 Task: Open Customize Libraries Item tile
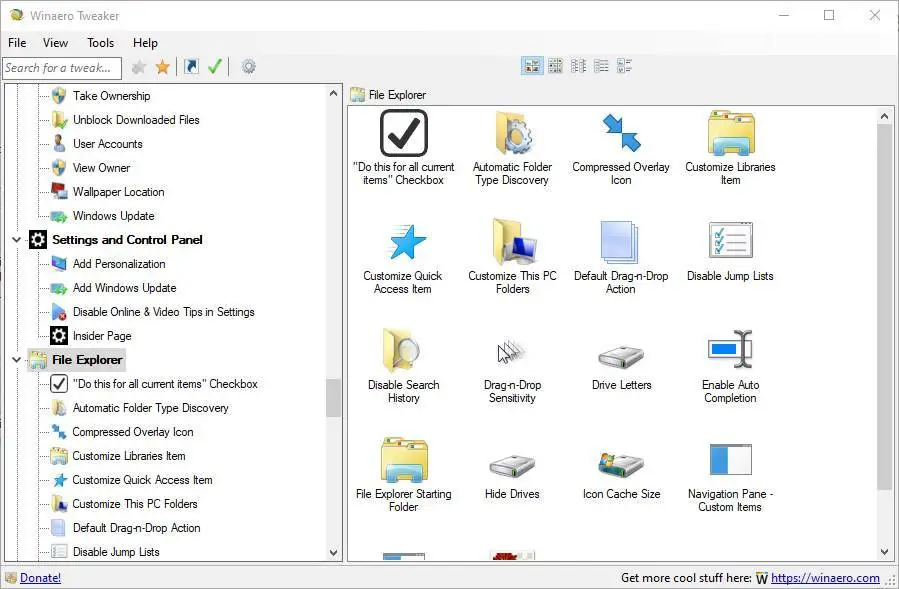[730, 148]
